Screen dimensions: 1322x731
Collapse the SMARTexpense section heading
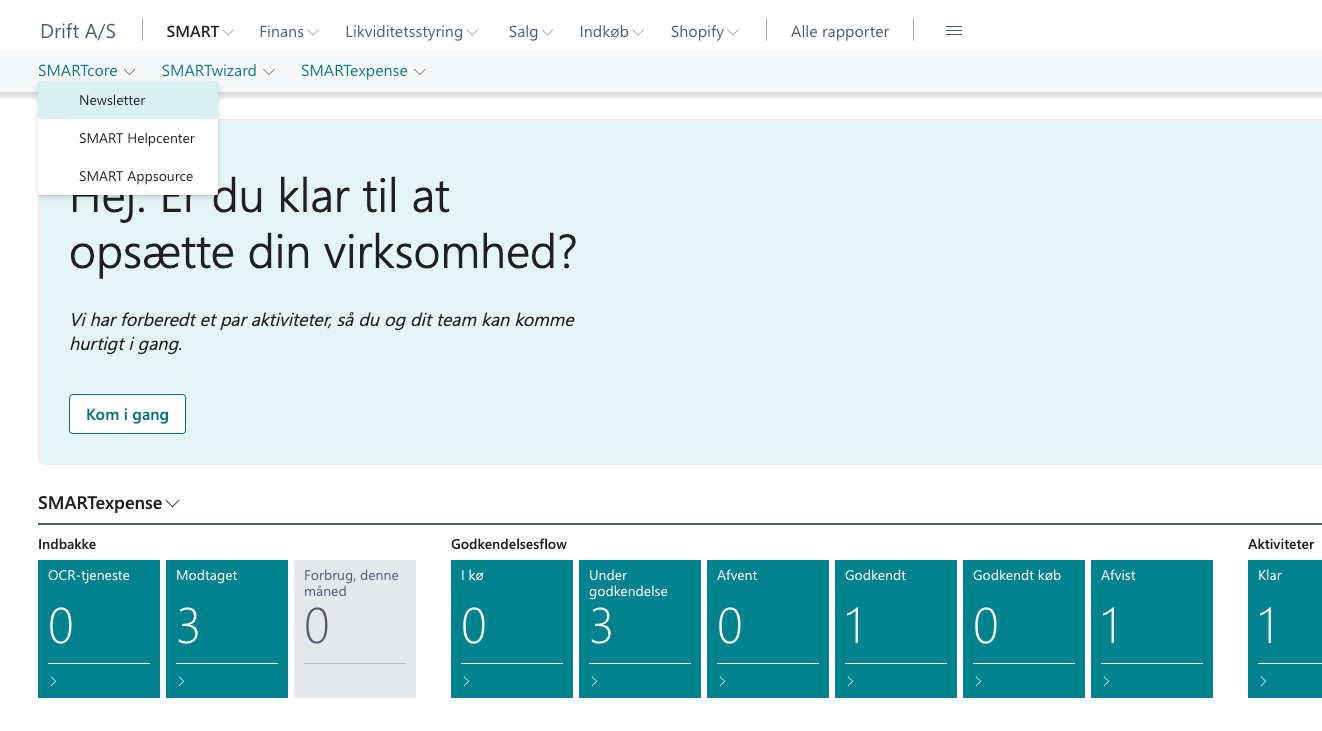click(x=108, y=503)
